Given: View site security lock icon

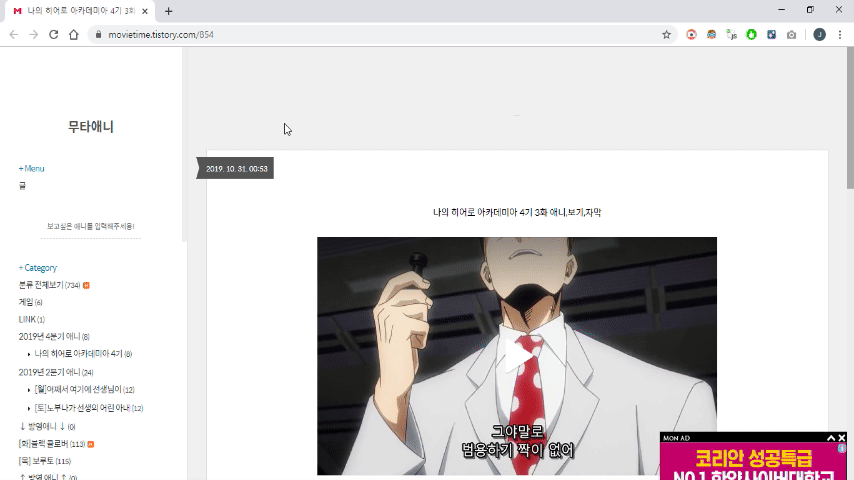Looking at the screenshot, I should (98, 34).
